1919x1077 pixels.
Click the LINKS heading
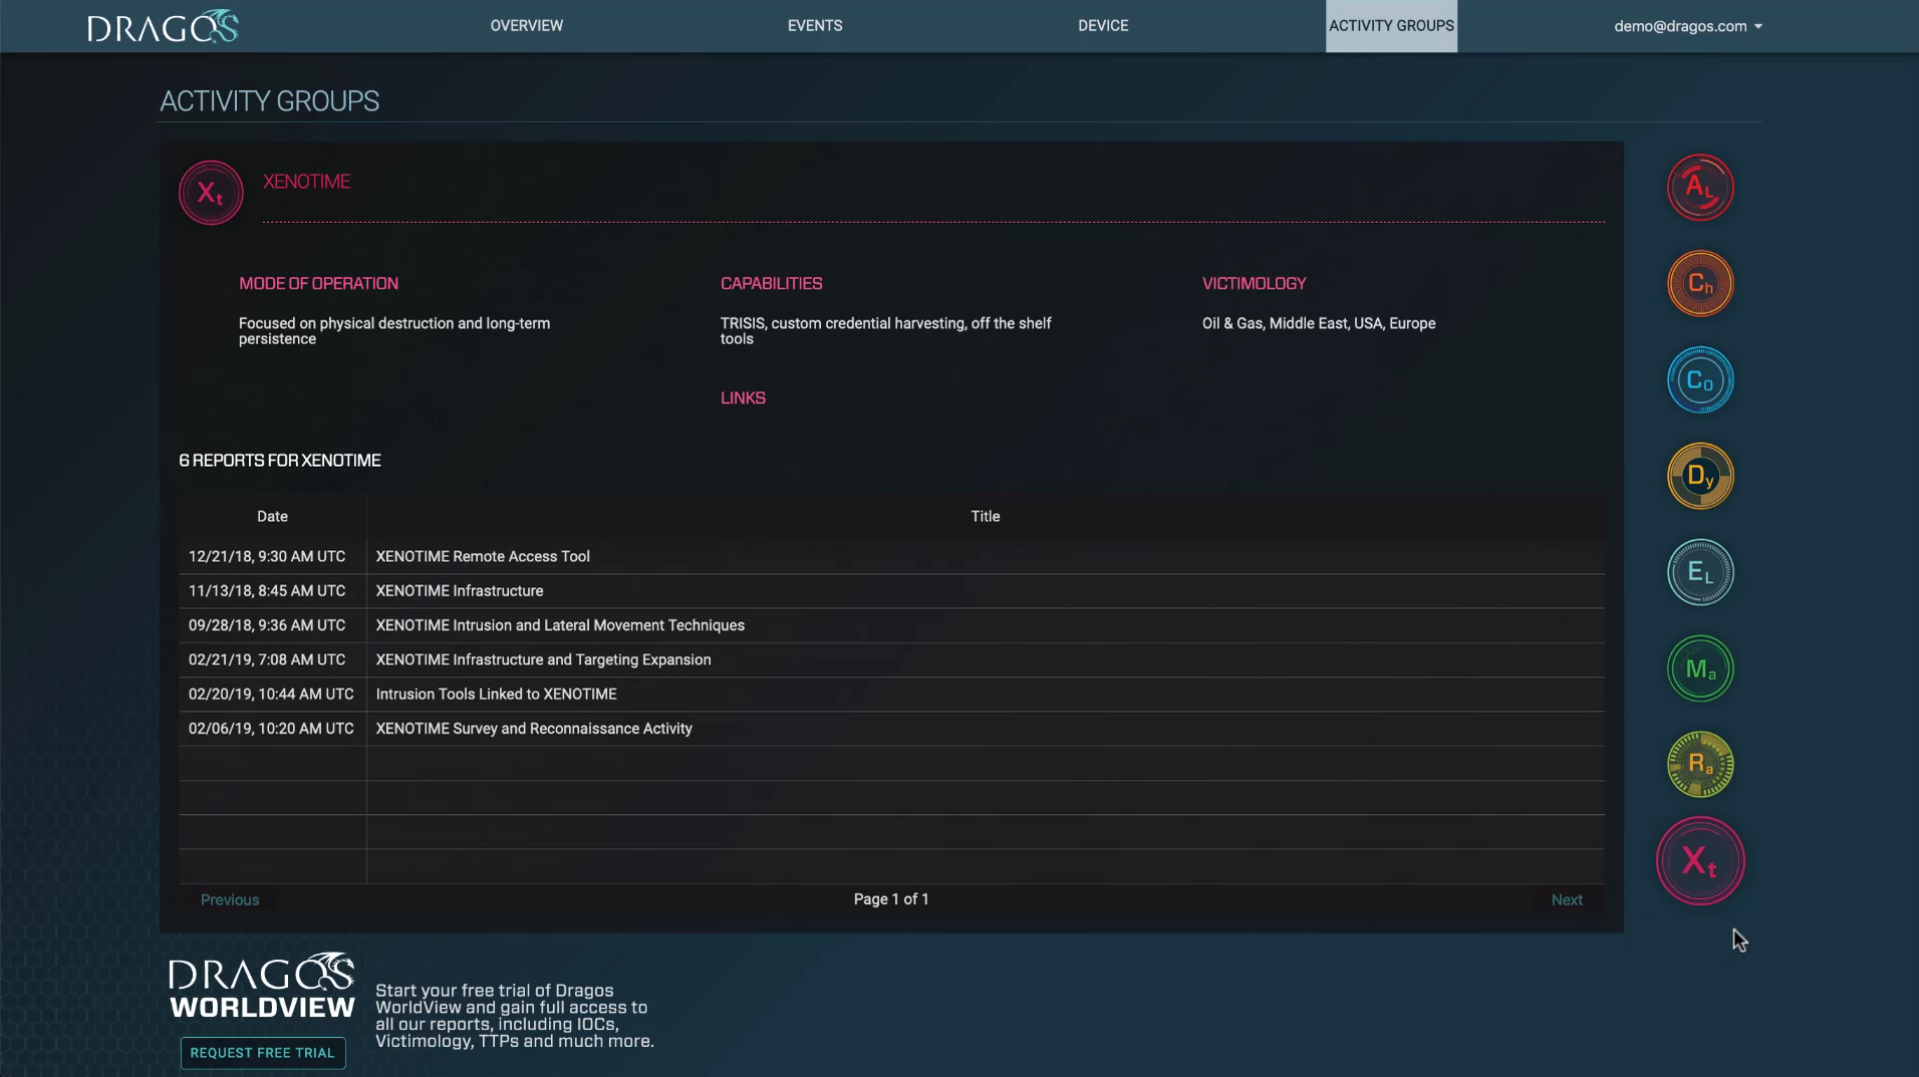click(x=743, y=398)
